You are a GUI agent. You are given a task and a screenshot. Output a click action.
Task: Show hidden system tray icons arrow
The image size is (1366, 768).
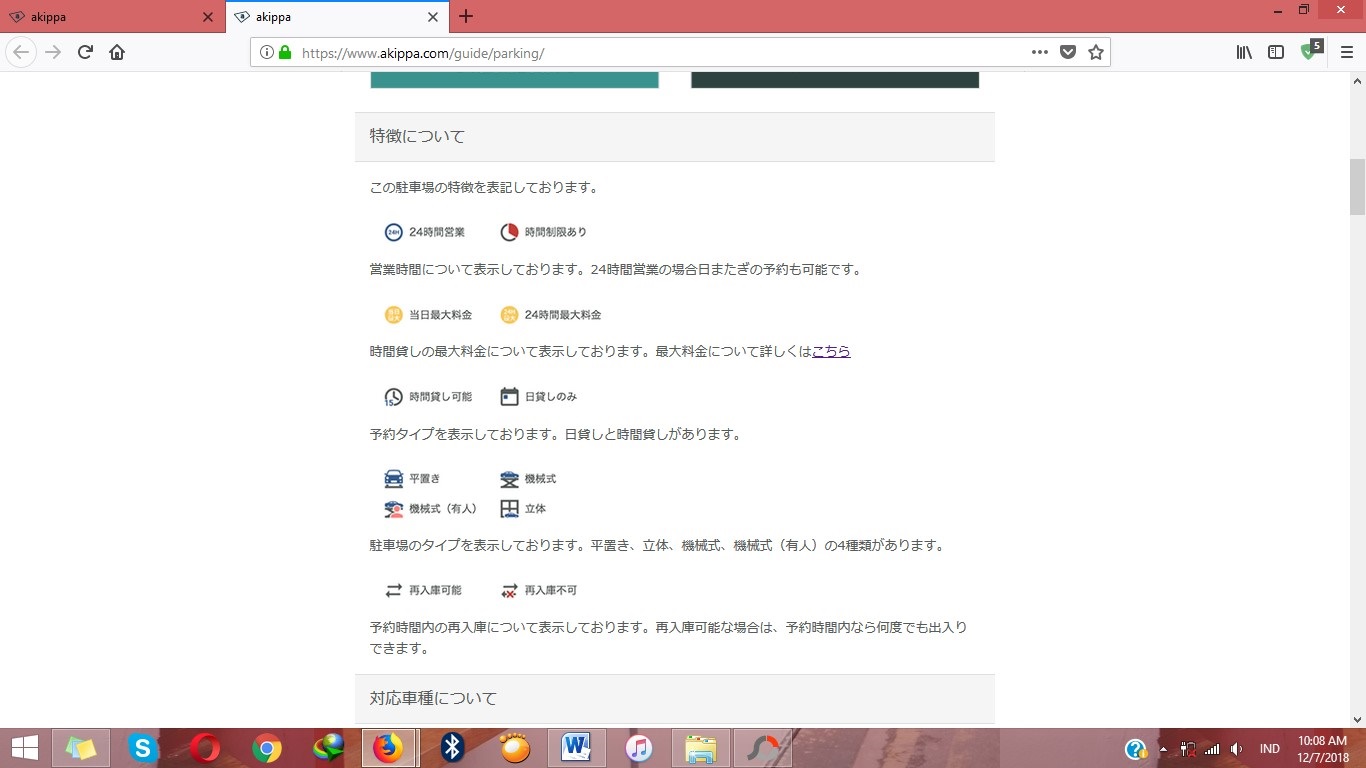(x=1163, y=749)
